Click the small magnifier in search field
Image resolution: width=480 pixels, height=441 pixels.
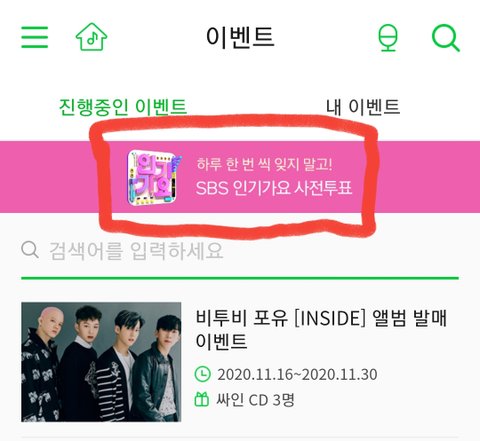pyautogui.click(x=30, y=250)
